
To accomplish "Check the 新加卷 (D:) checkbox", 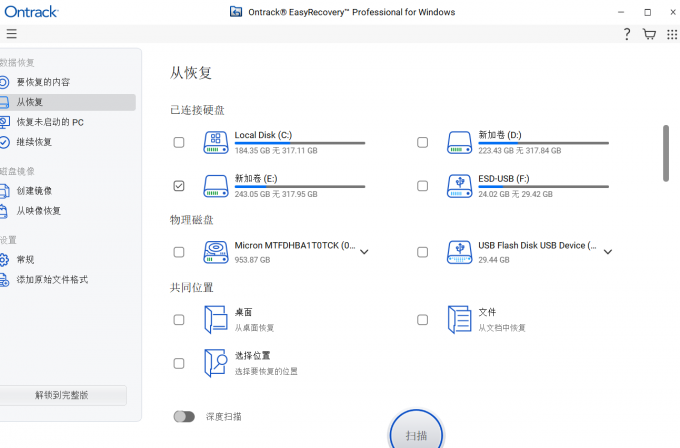I will (x=422, y=142).
